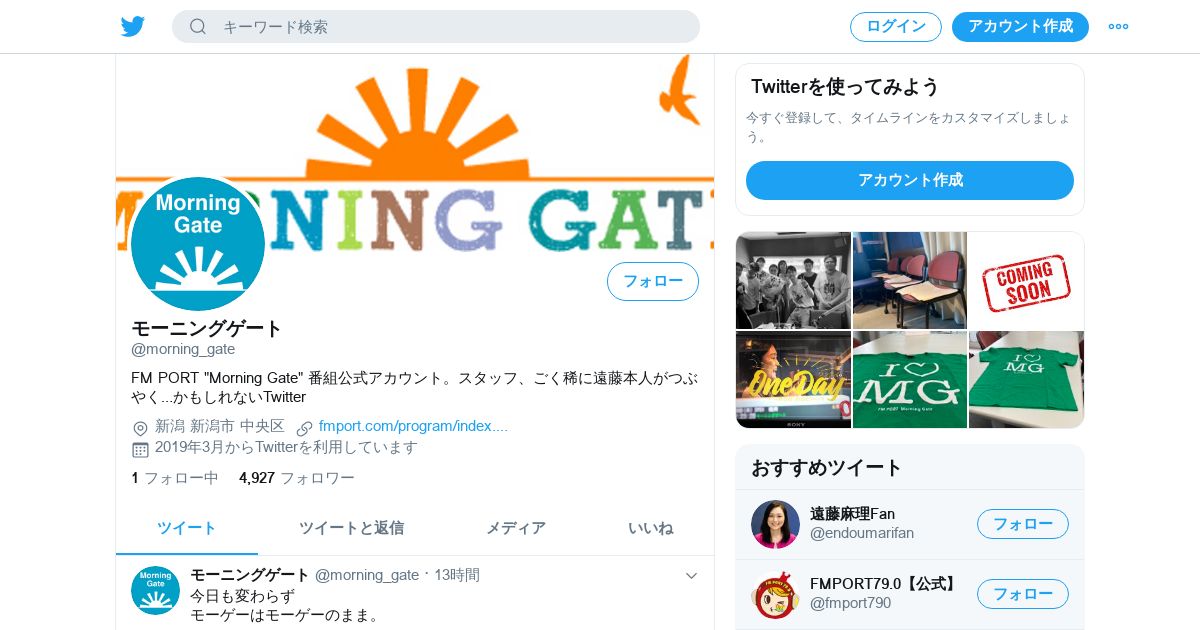Click the link chain icon beside fmport.com
Screen dimensions: 1200x630
(305, 428)
